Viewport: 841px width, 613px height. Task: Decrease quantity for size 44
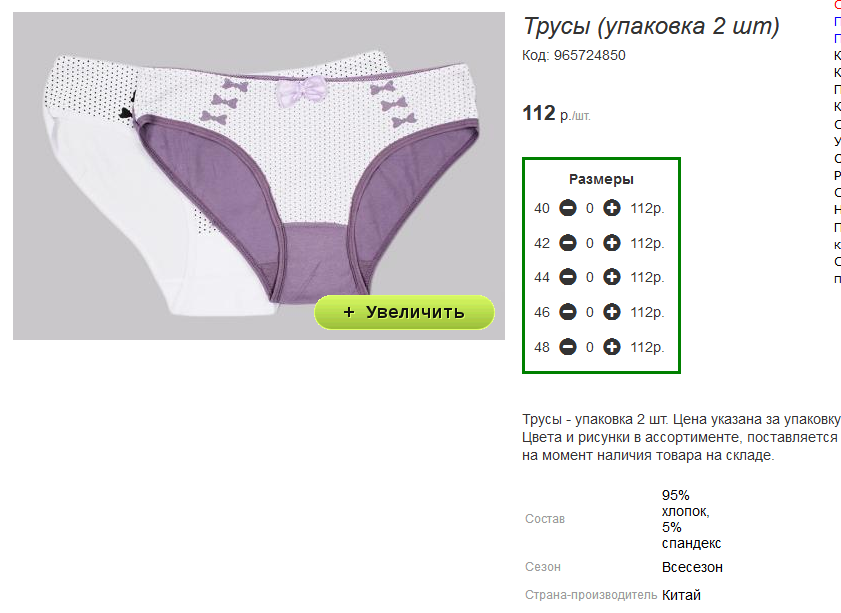click(567, 277)
